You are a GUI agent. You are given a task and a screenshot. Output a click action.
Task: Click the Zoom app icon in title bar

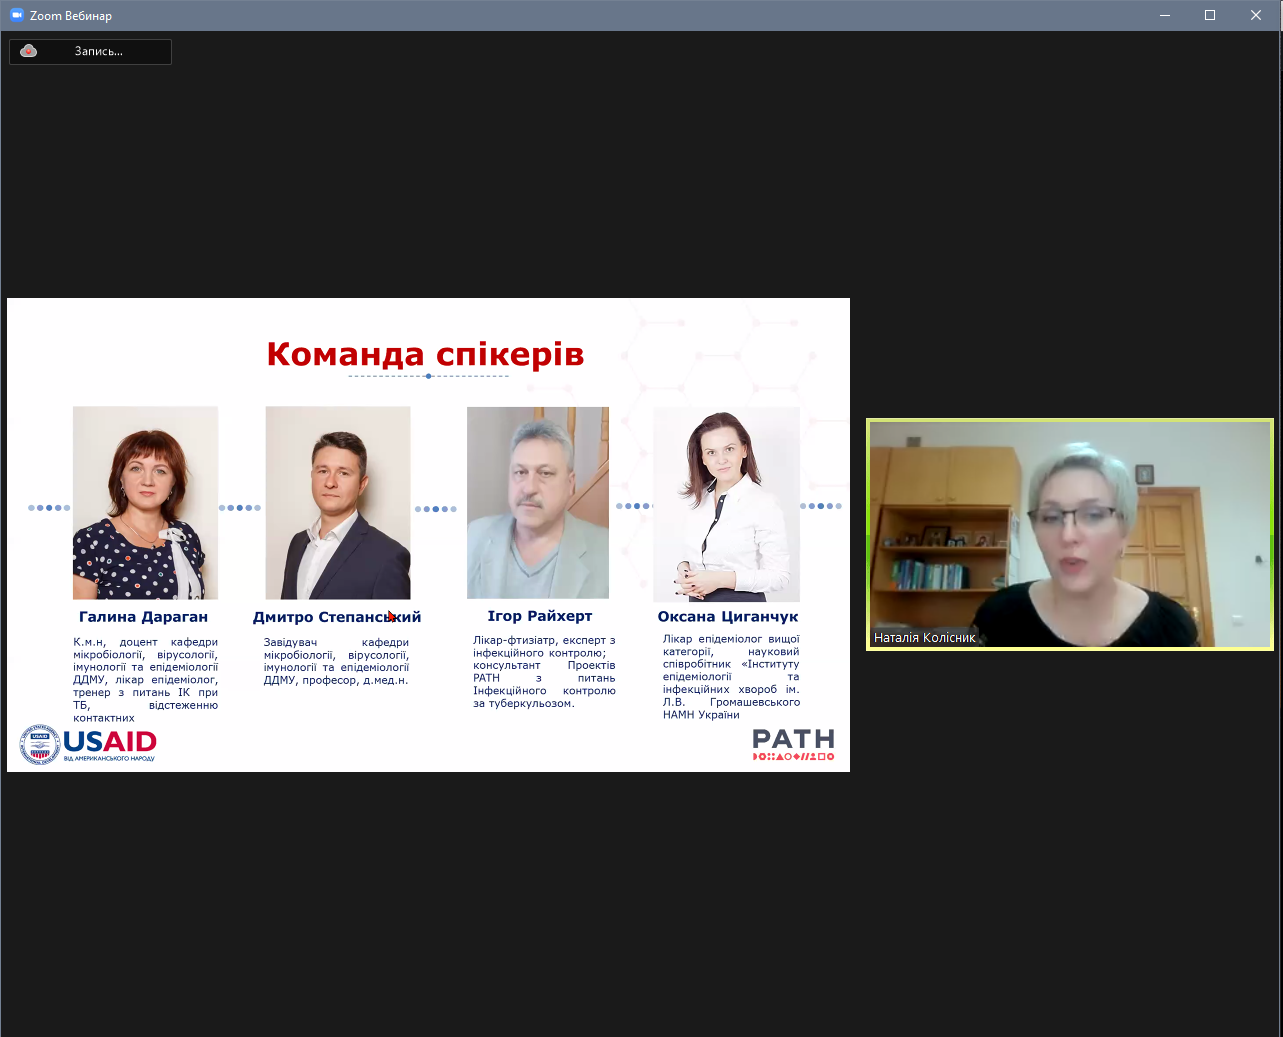[x=16, y=15]
